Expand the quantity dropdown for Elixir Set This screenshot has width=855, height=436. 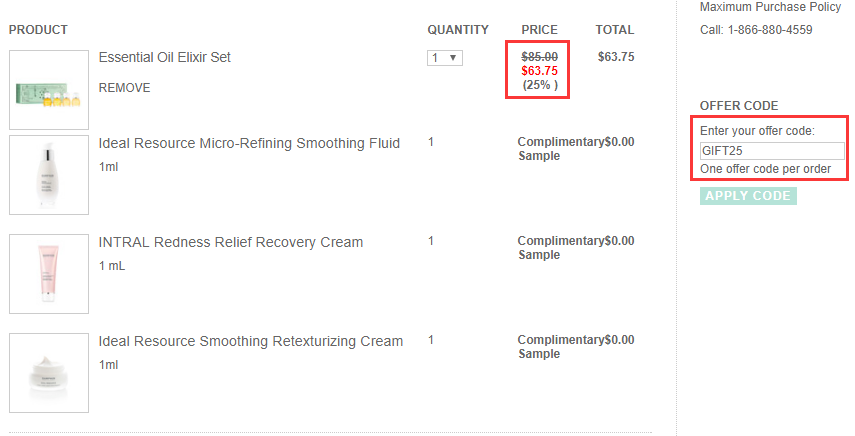pos(445,58)
